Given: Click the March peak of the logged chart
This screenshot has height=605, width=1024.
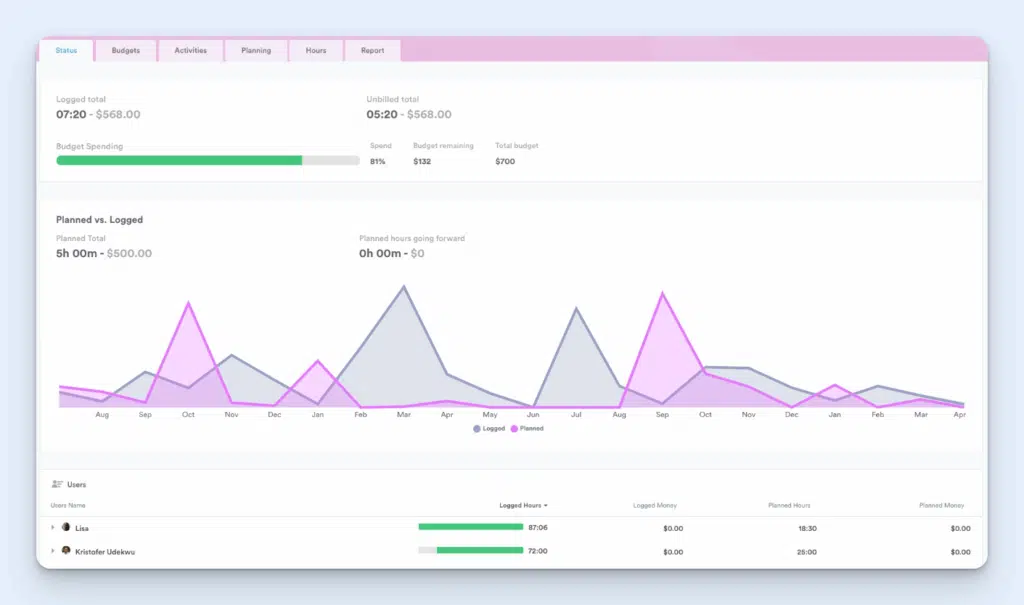Looking at the screenshot, I should pos(404,287).
